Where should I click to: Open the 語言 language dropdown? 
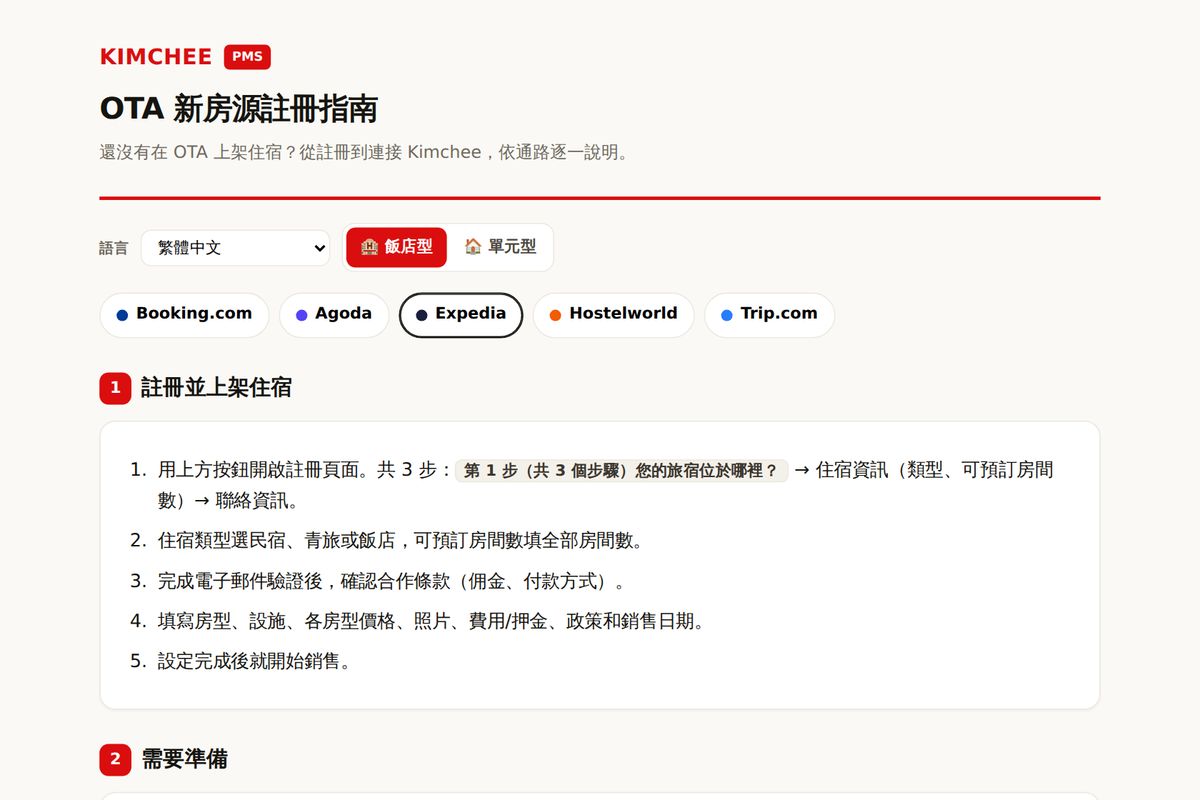pos(235,248)
